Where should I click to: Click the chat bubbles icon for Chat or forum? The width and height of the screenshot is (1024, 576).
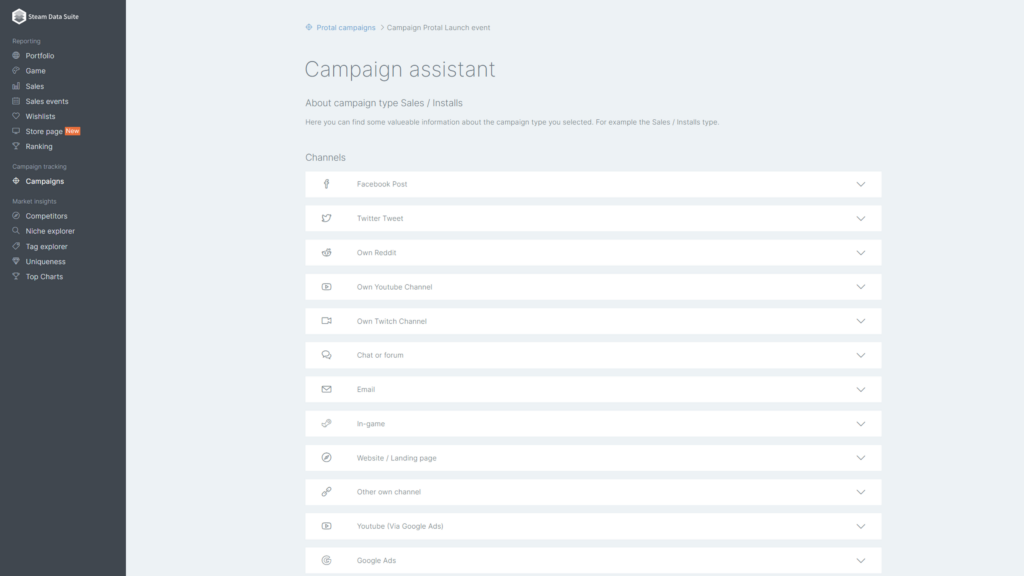click(x=327, y=355)
